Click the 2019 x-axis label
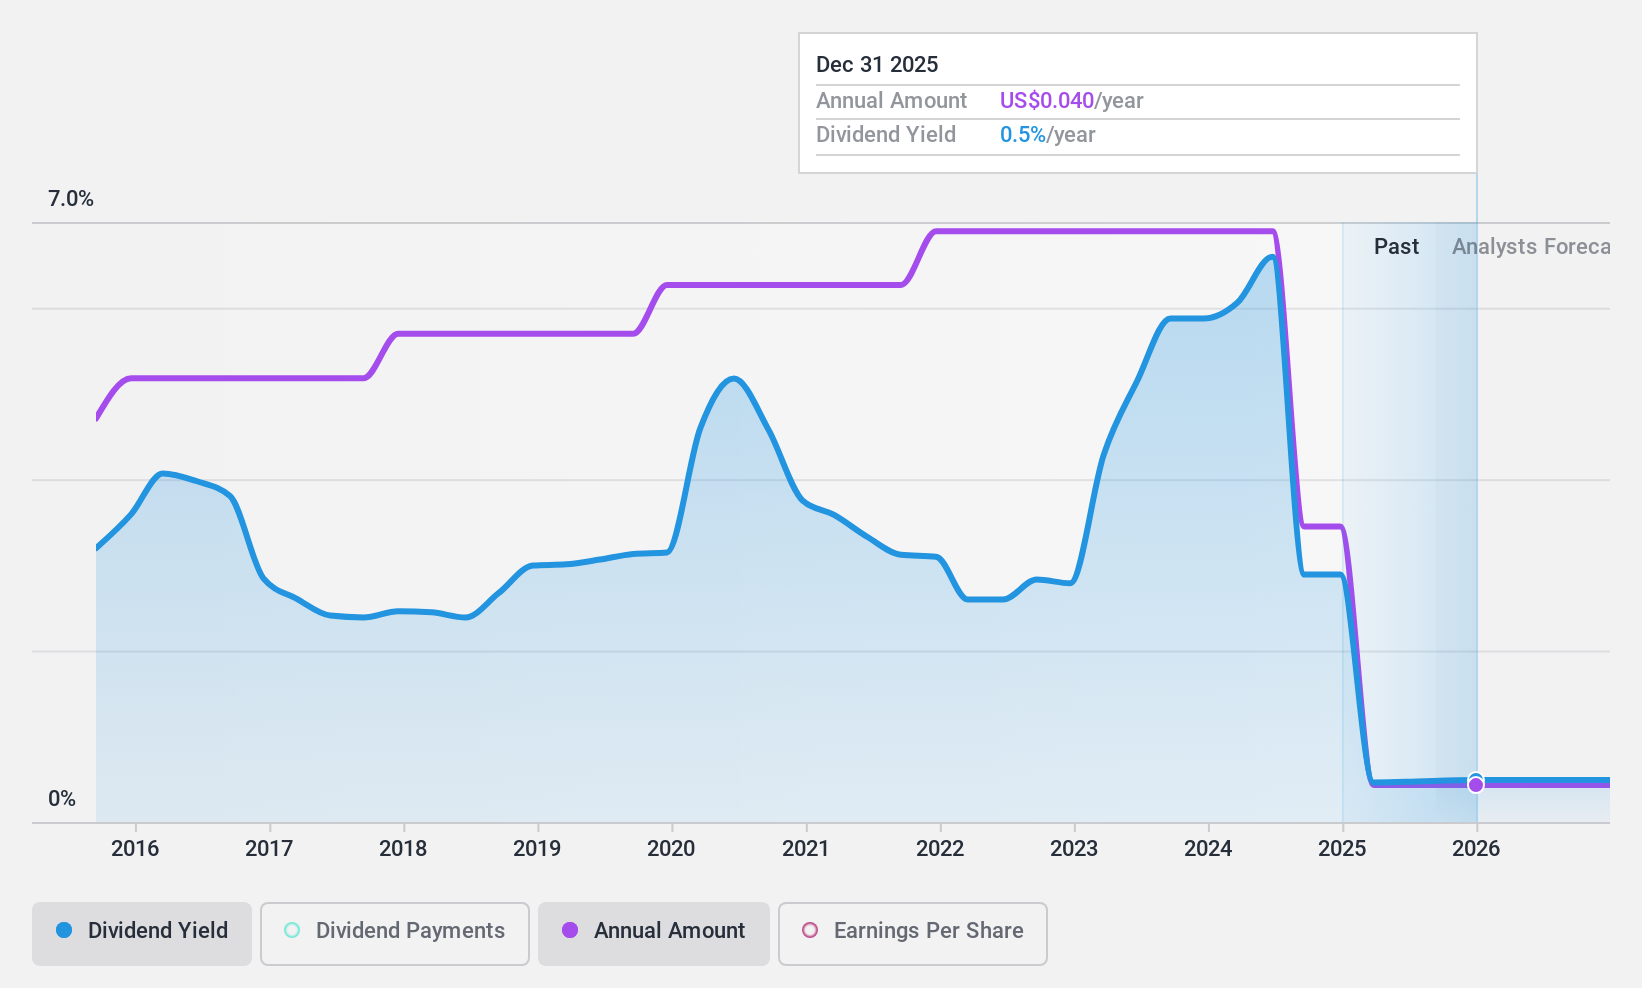The width and height of the screenshot is (1642, 988). tap(537, 848)
